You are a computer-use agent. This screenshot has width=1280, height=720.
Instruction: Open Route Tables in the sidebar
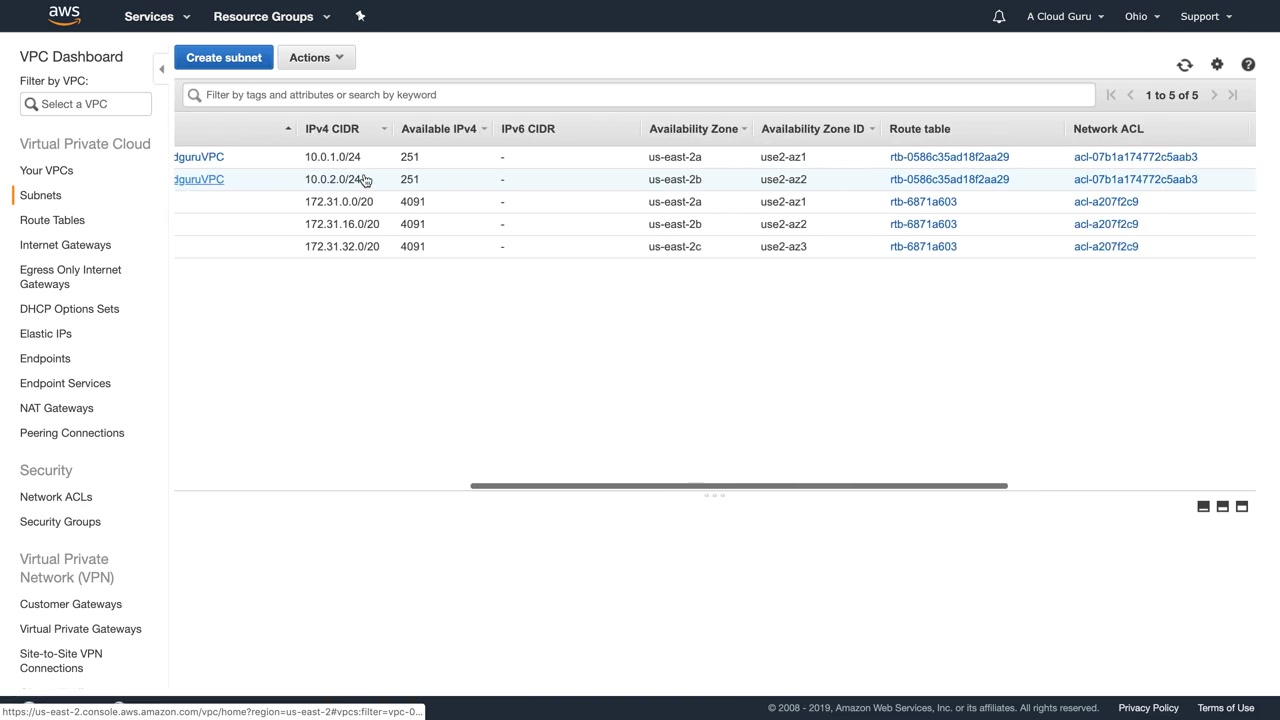(x=52, y=220)
